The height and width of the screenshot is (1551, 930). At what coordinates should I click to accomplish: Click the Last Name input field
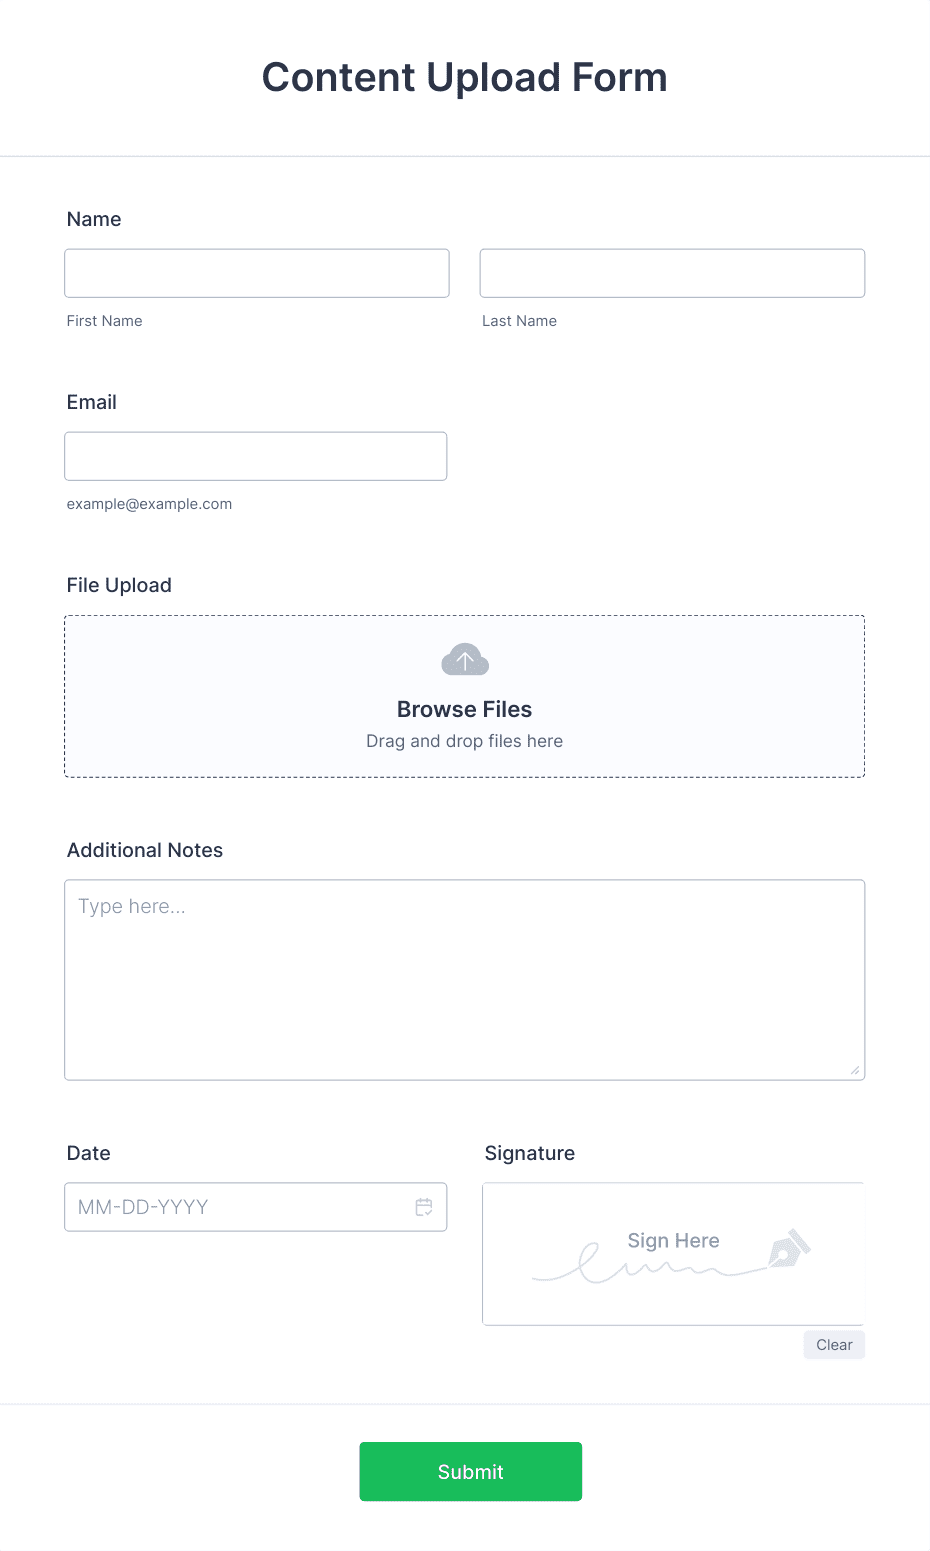tap(672, 273)
